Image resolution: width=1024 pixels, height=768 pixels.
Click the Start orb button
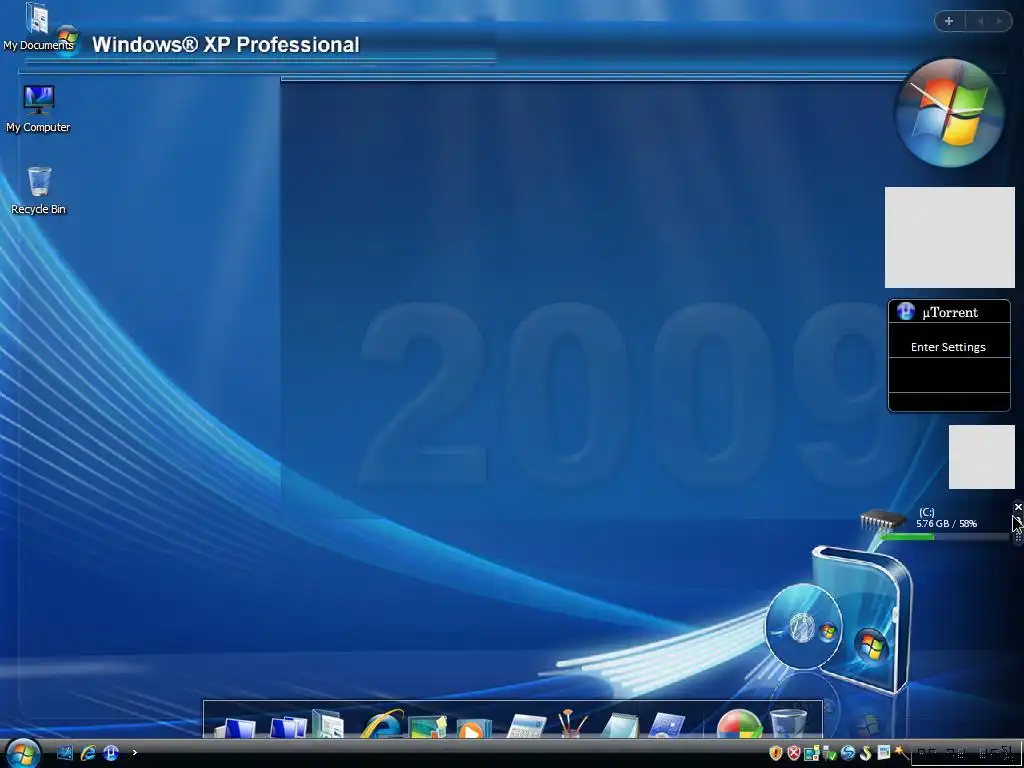pyautogui.click(x=22, y=752)
